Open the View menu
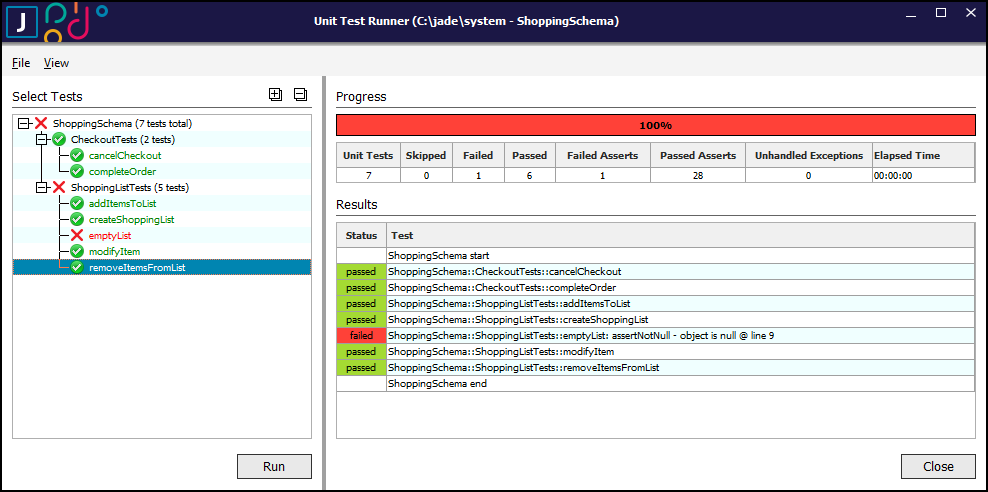 [x=56, y=63]
